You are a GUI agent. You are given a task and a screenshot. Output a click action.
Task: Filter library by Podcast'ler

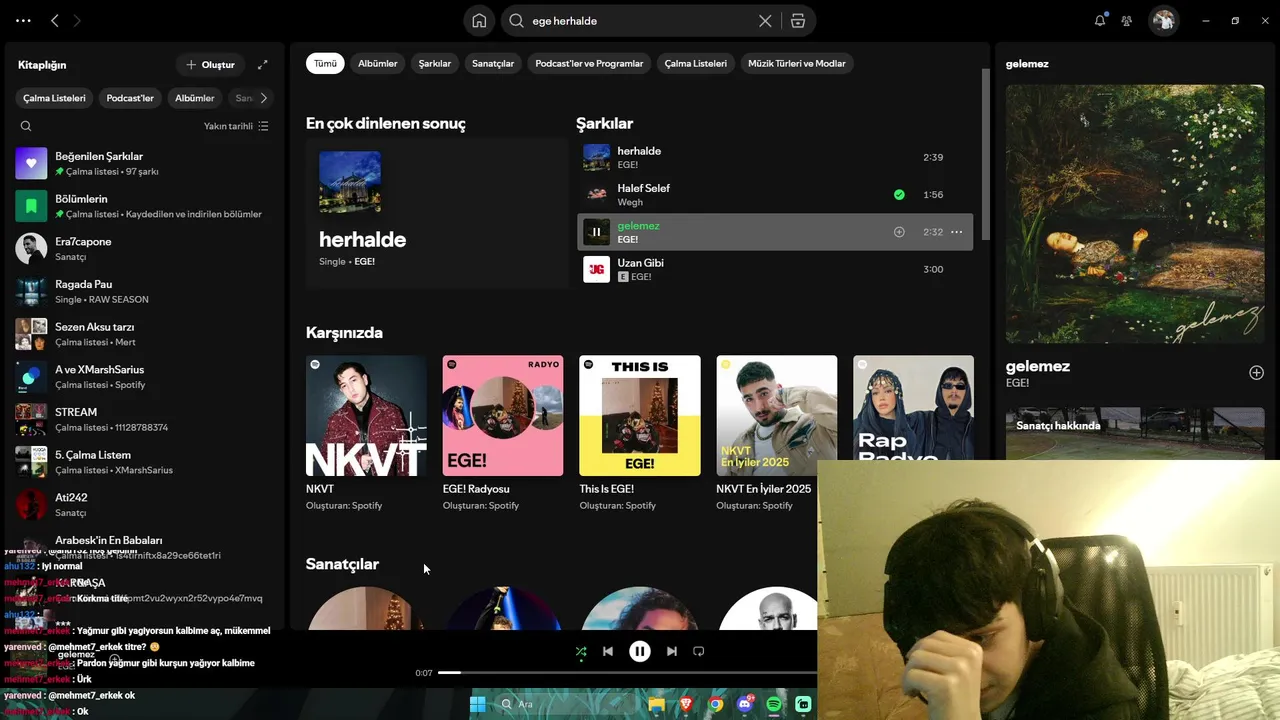point(131,98)
